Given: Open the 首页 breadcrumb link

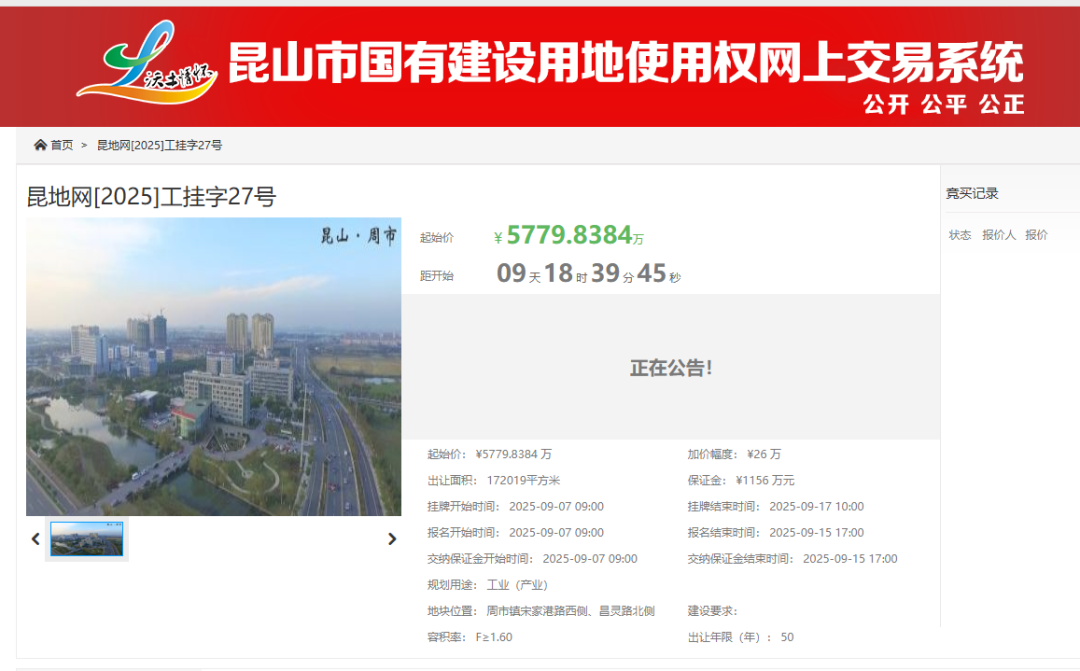Looking at the screenshot, I should (x=62, y=145).
